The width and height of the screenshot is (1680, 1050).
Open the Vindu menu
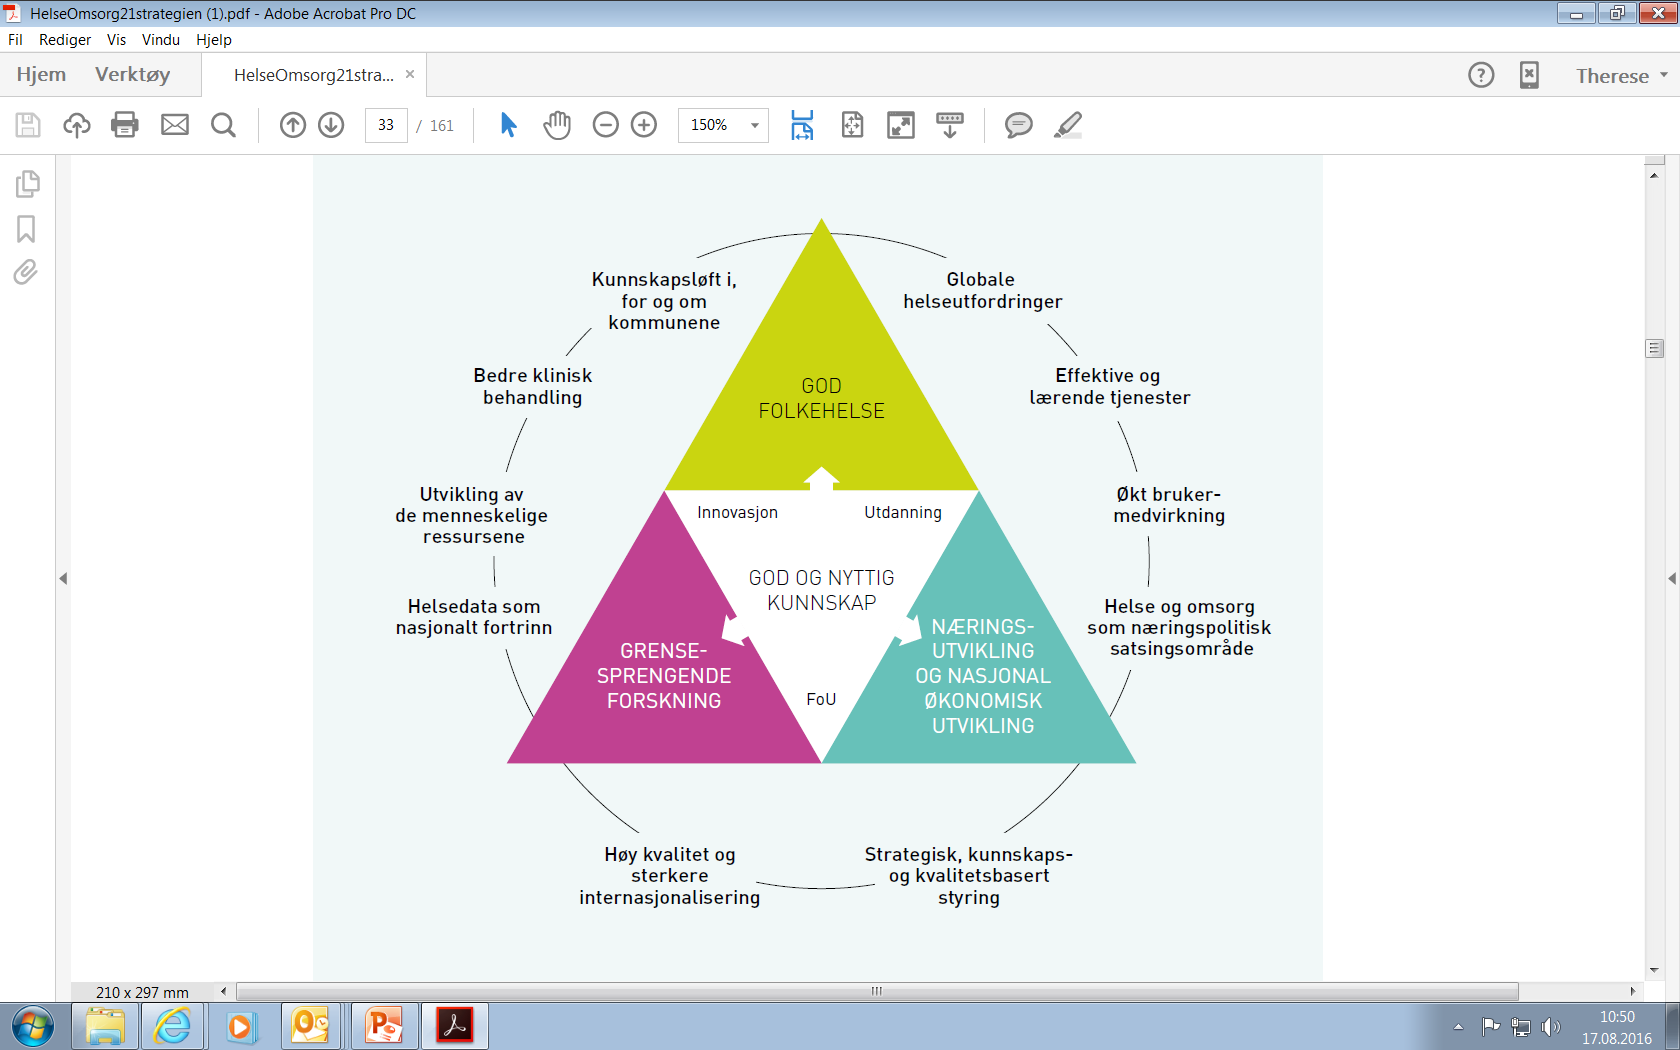161,40
